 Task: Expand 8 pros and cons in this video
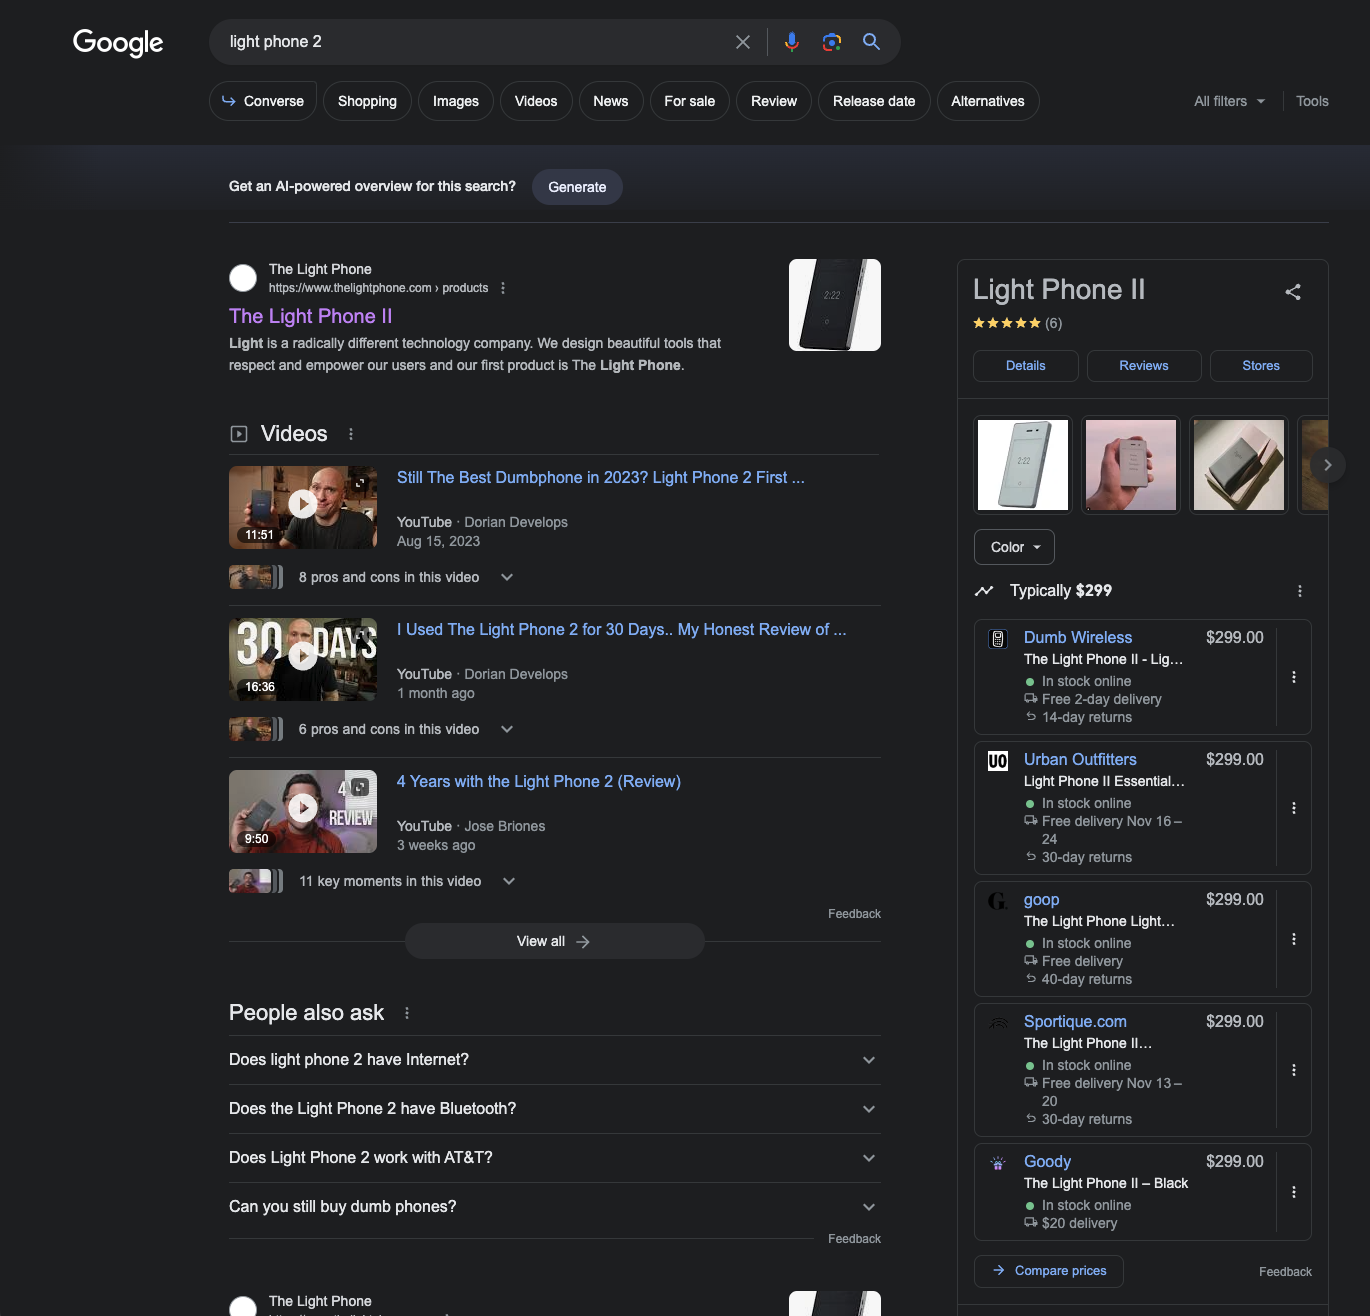pyautogui.click(x=506, y=577)
